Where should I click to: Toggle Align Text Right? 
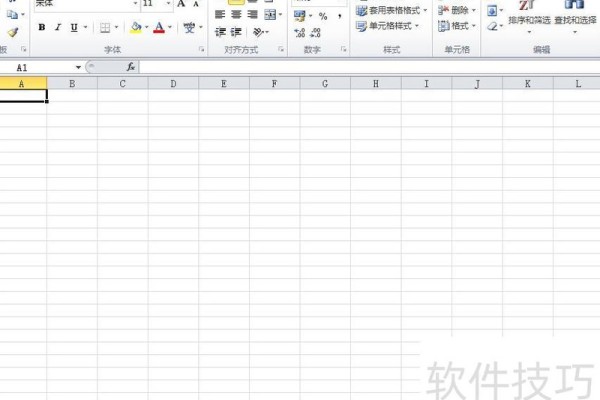[253, 15]
